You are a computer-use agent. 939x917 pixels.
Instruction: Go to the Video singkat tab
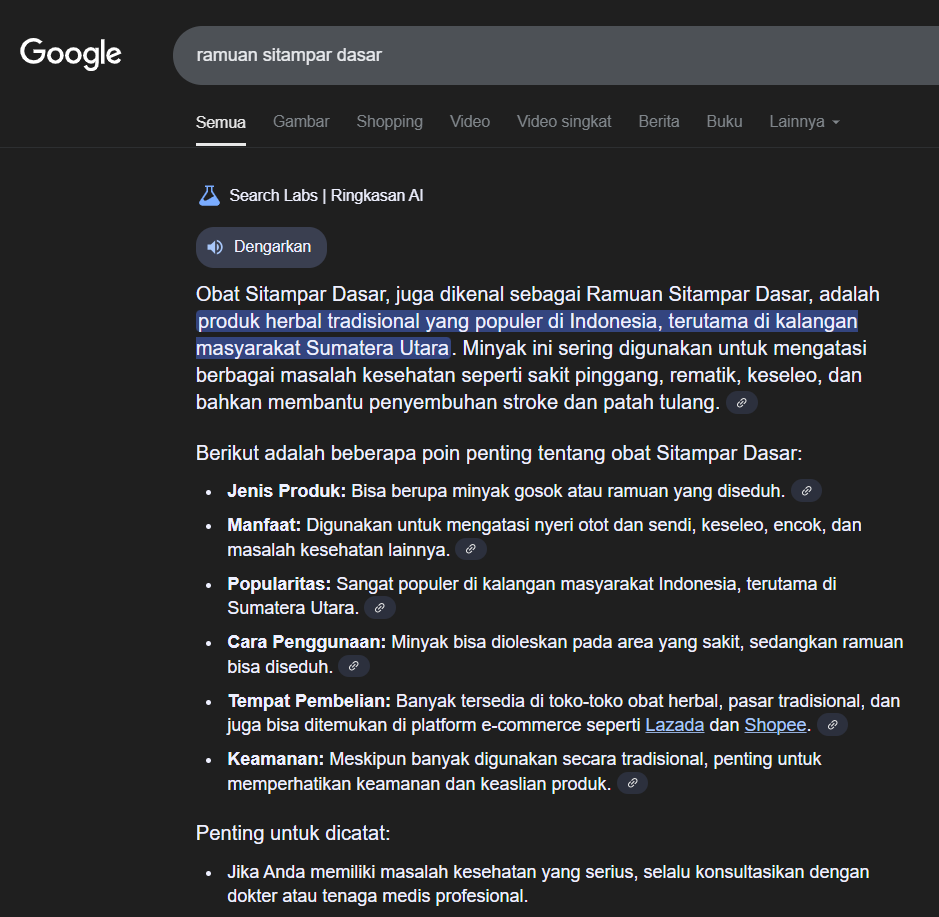point(564,122)
